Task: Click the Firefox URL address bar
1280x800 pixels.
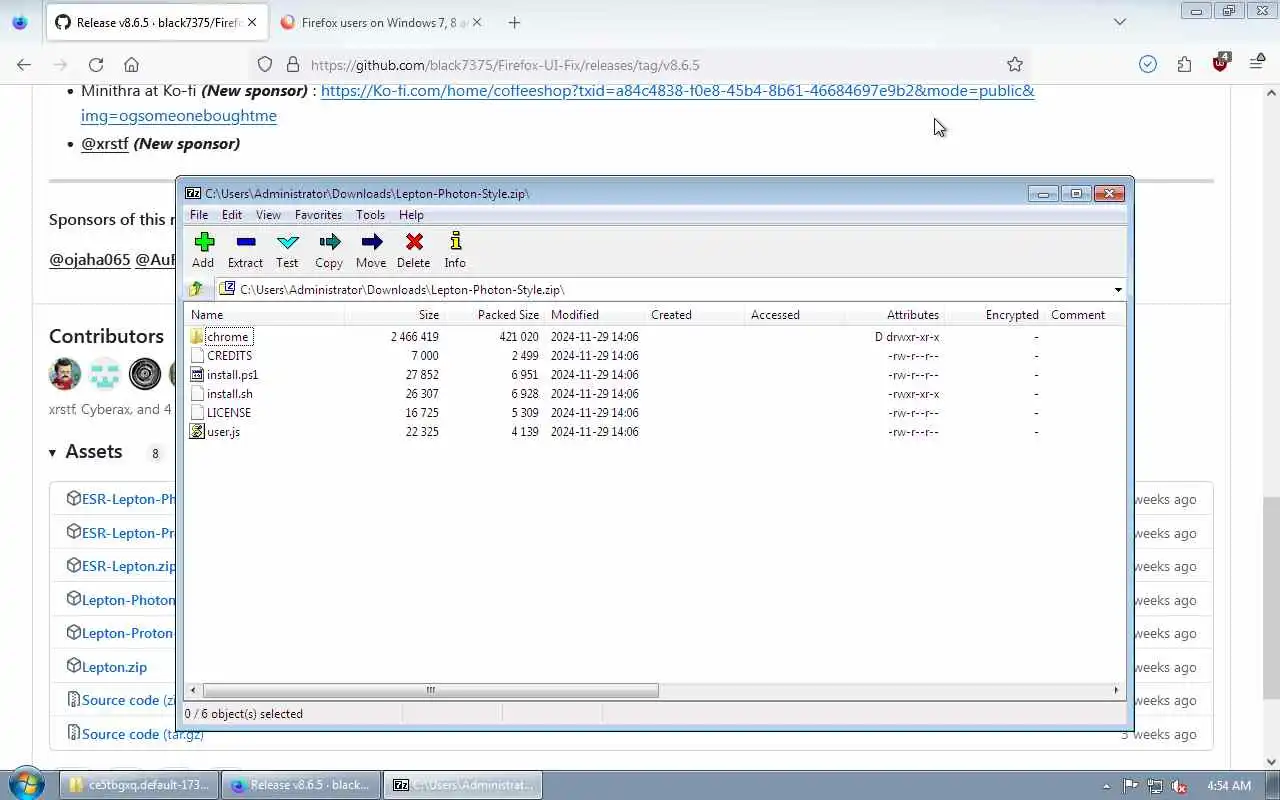Action: click(640, 65)
